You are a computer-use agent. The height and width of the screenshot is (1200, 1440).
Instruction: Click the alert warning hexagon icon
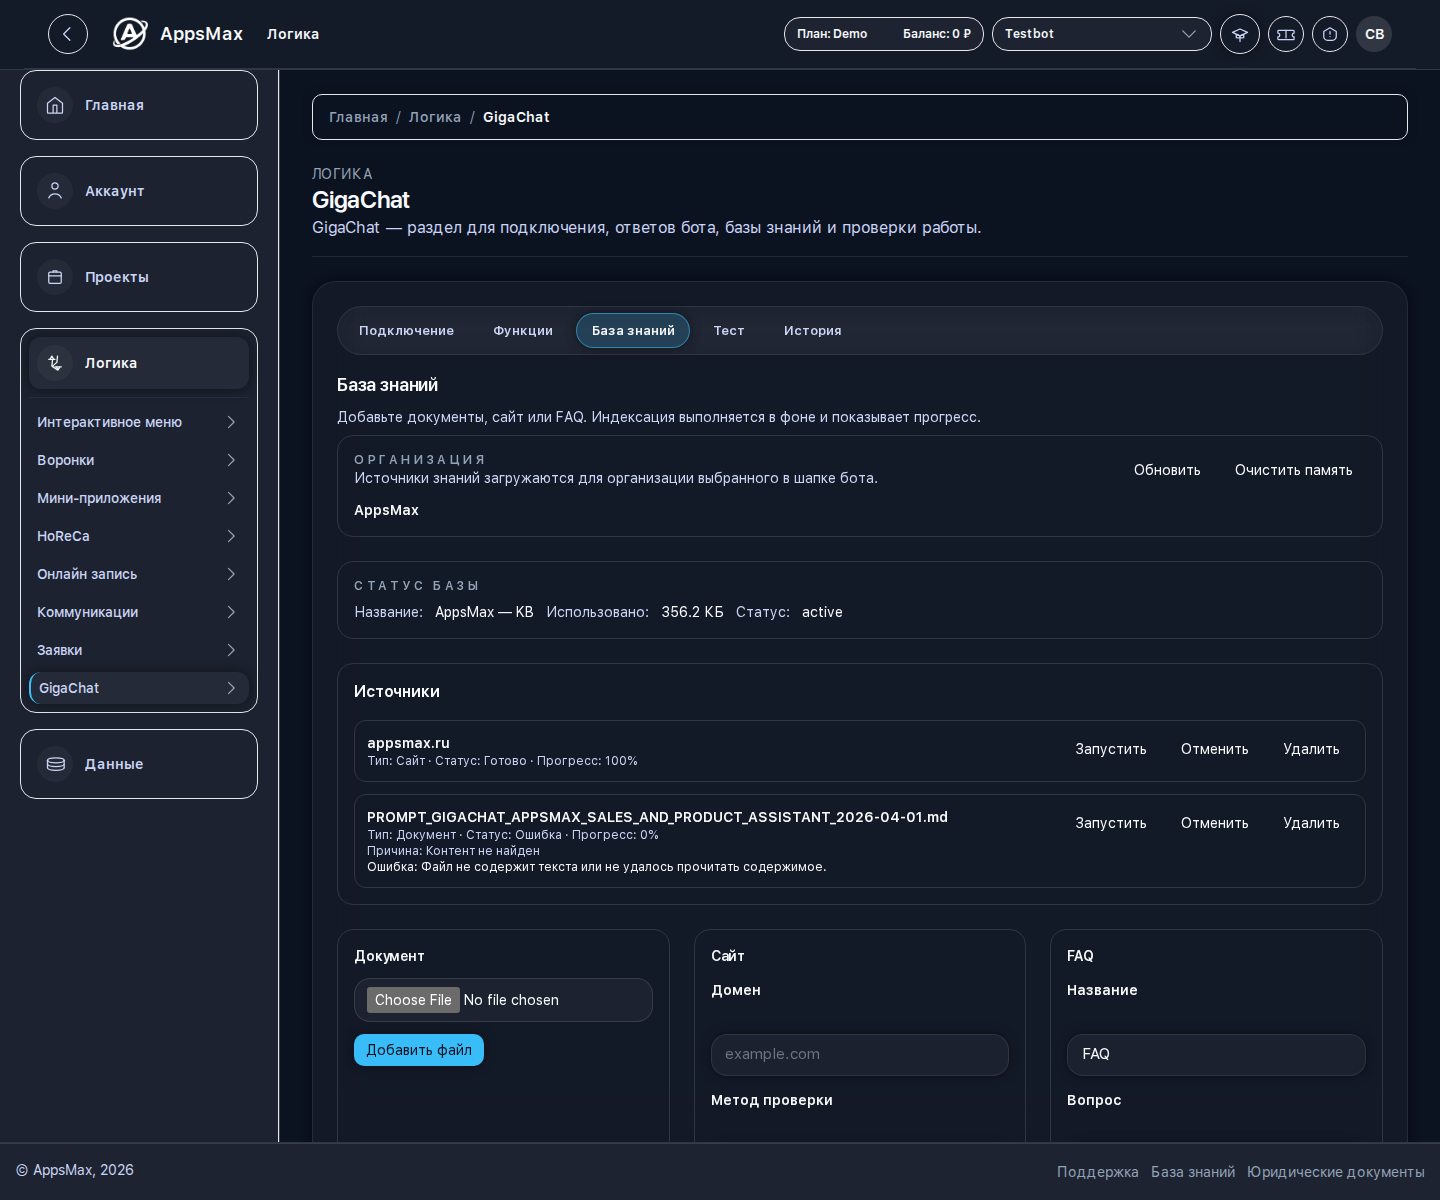click(x=1330, y=34)
